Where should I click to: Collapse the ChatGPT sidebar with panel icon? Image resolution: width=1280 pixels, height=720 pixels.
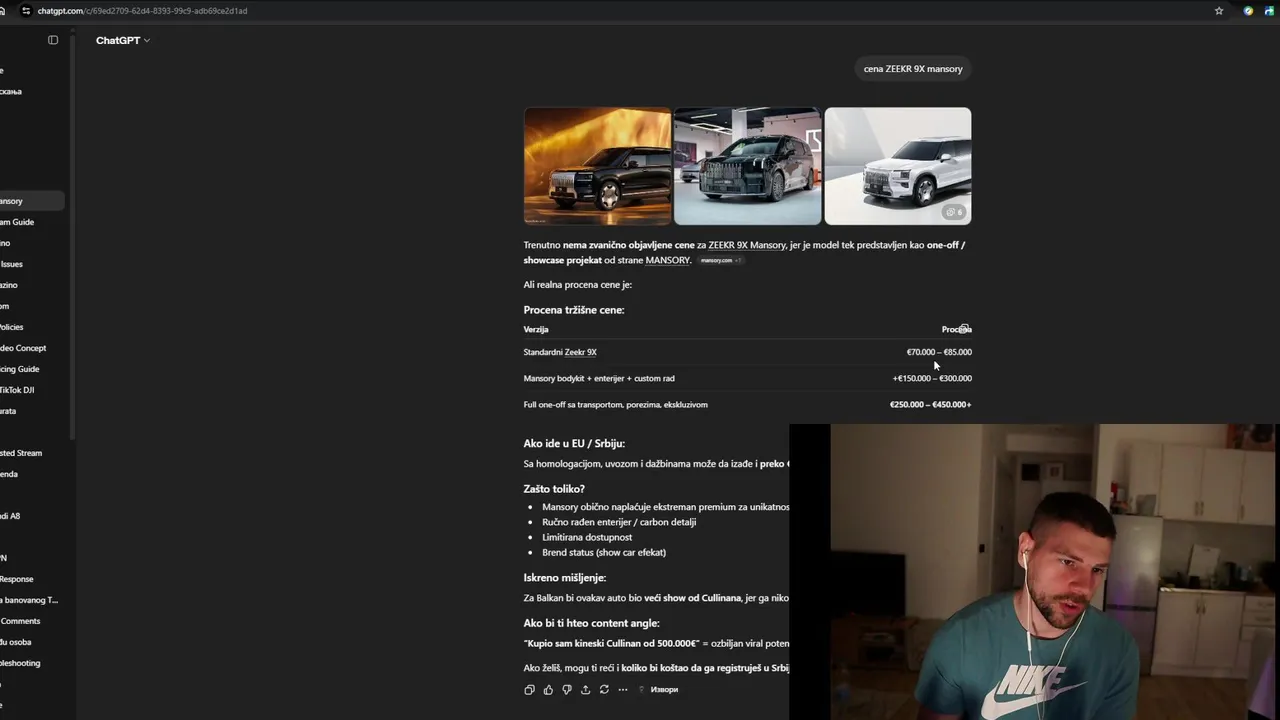pyautogui.click(x=53, y=40)
